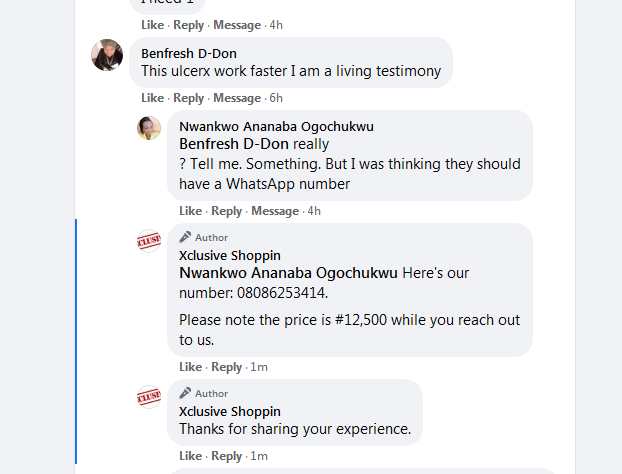
Task: Open Nwankwo Ananaba Ogochukwu commenter name
Action: tap(276, 126)
